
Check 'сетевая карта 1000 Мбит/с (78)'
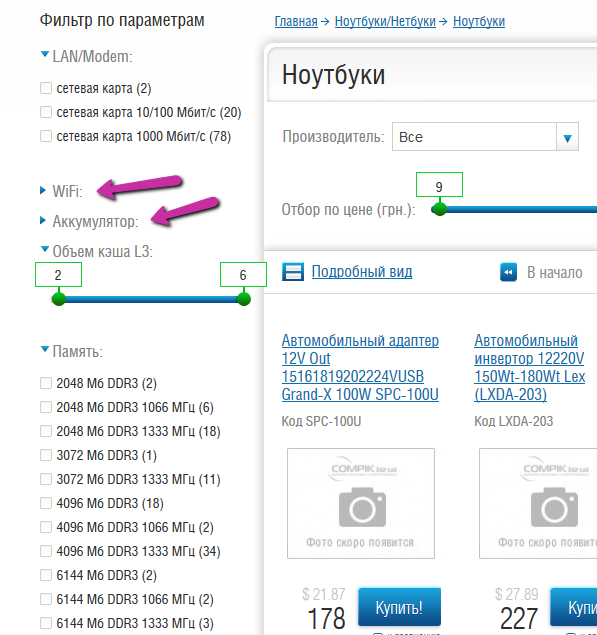pos(46,136)
